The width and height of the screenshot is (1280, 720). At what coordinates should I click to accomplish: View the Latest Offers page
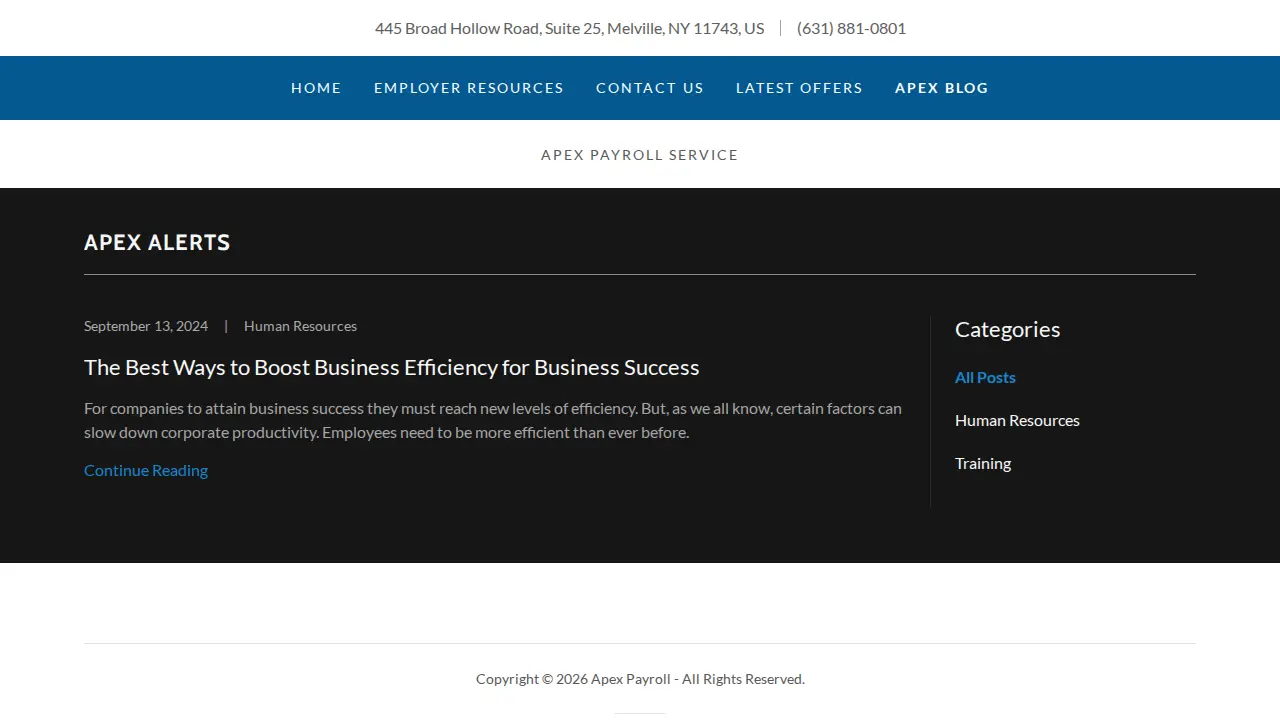[x=799, y=88]
